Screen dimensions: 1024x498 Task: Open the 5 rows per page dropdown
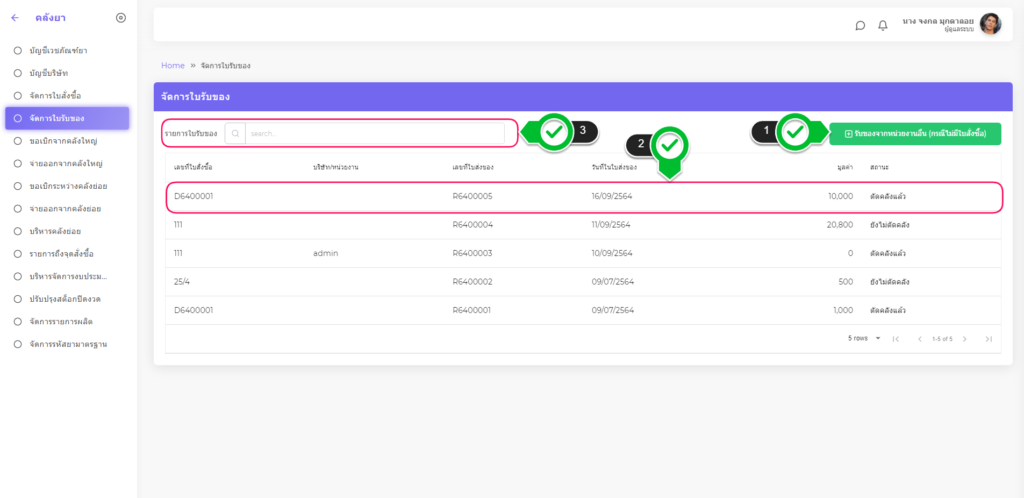[865, 339]
